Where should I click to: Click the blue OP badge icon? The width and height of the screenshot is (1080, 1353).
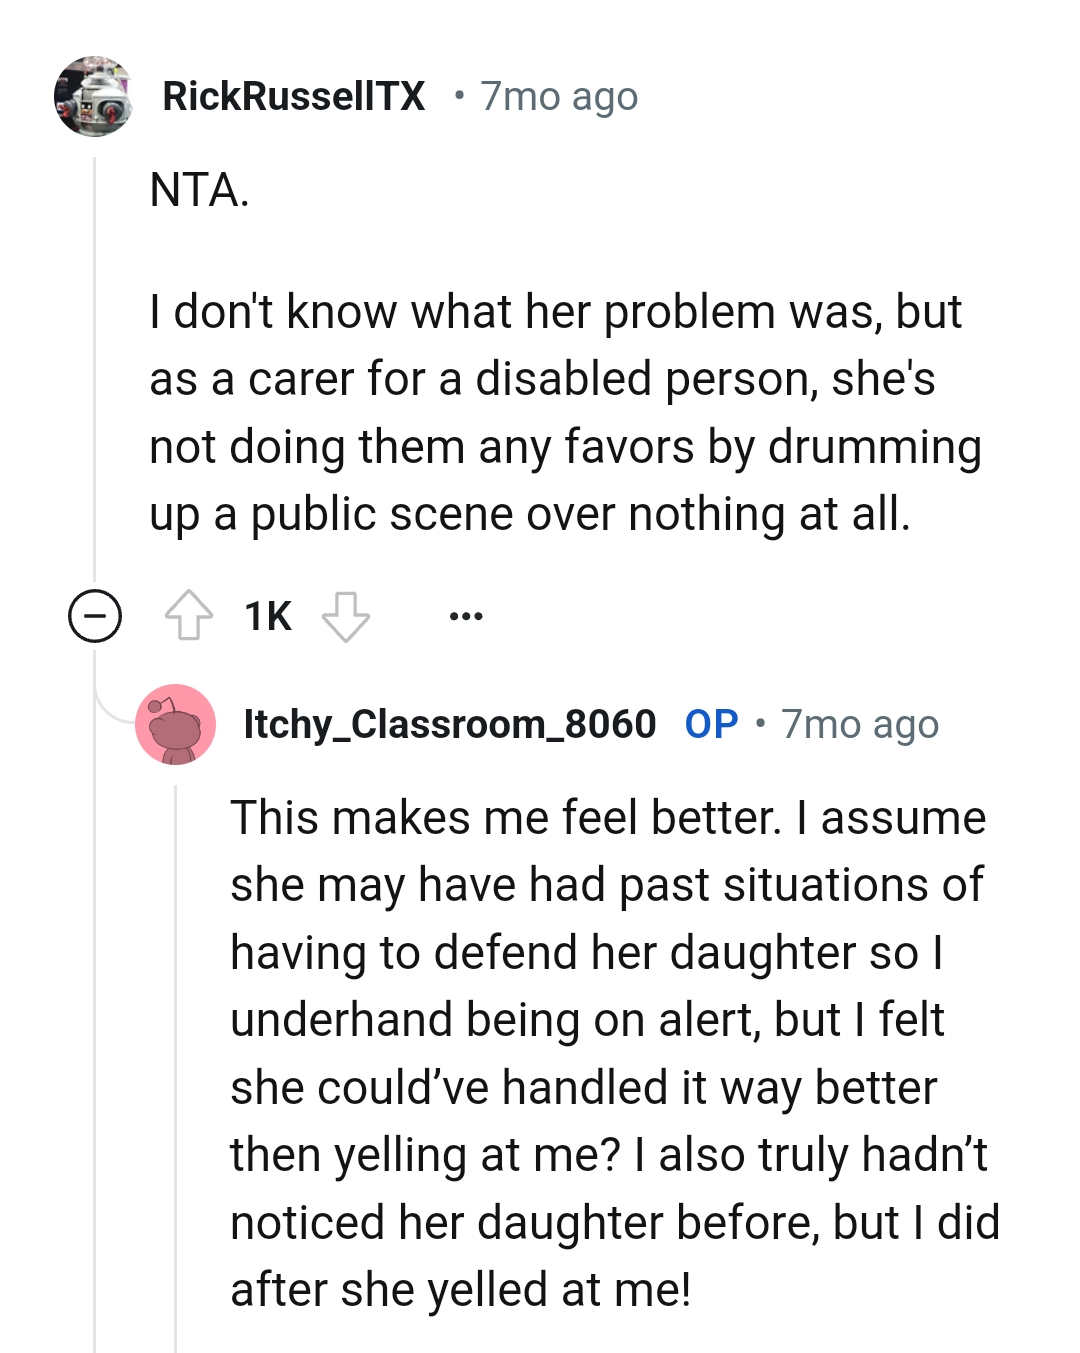point(712,724)
